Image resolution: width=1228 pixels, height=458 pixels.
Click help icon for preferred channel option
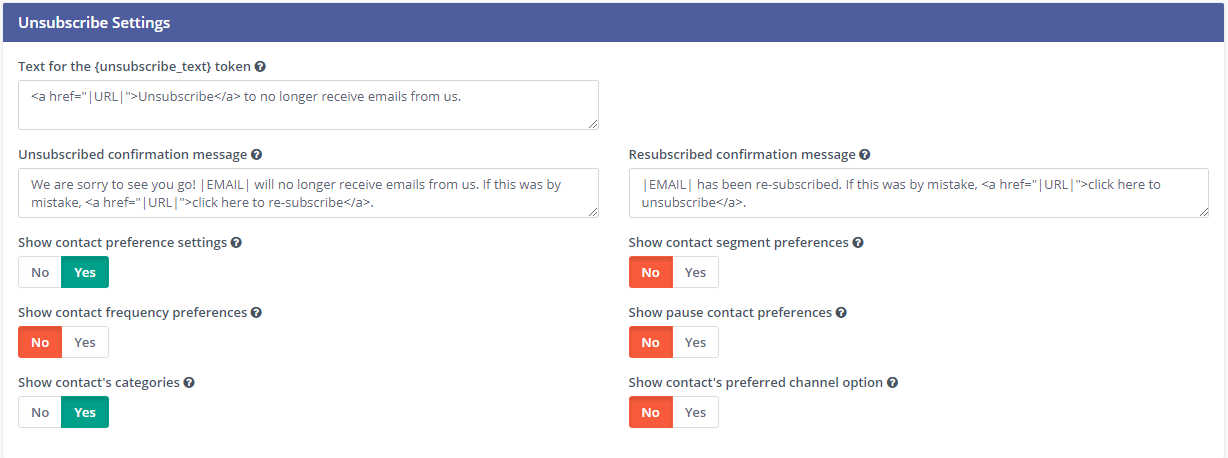point(892,383)
